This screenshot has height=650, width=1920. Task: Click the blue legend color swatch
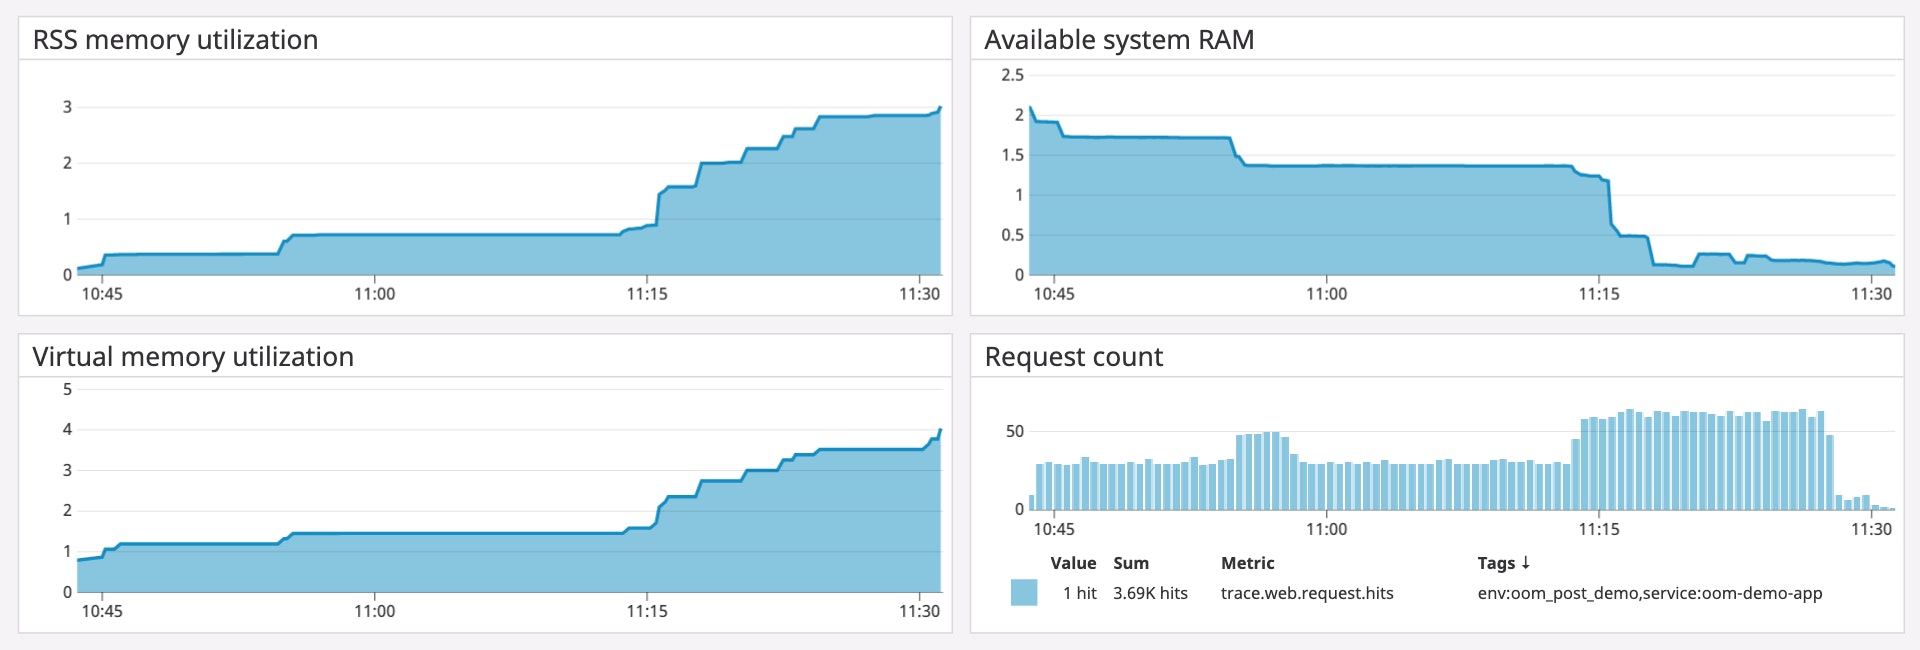pos(1024,593)
